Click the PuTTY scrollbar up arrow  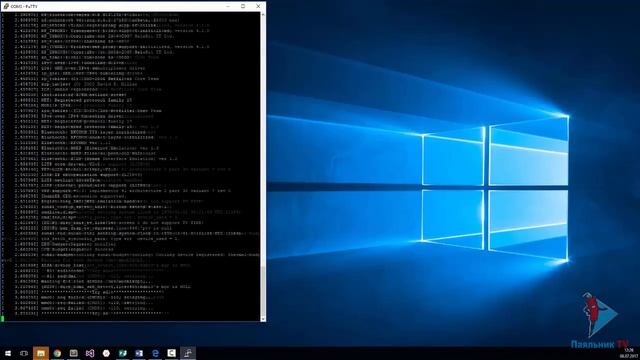(263, 15)
